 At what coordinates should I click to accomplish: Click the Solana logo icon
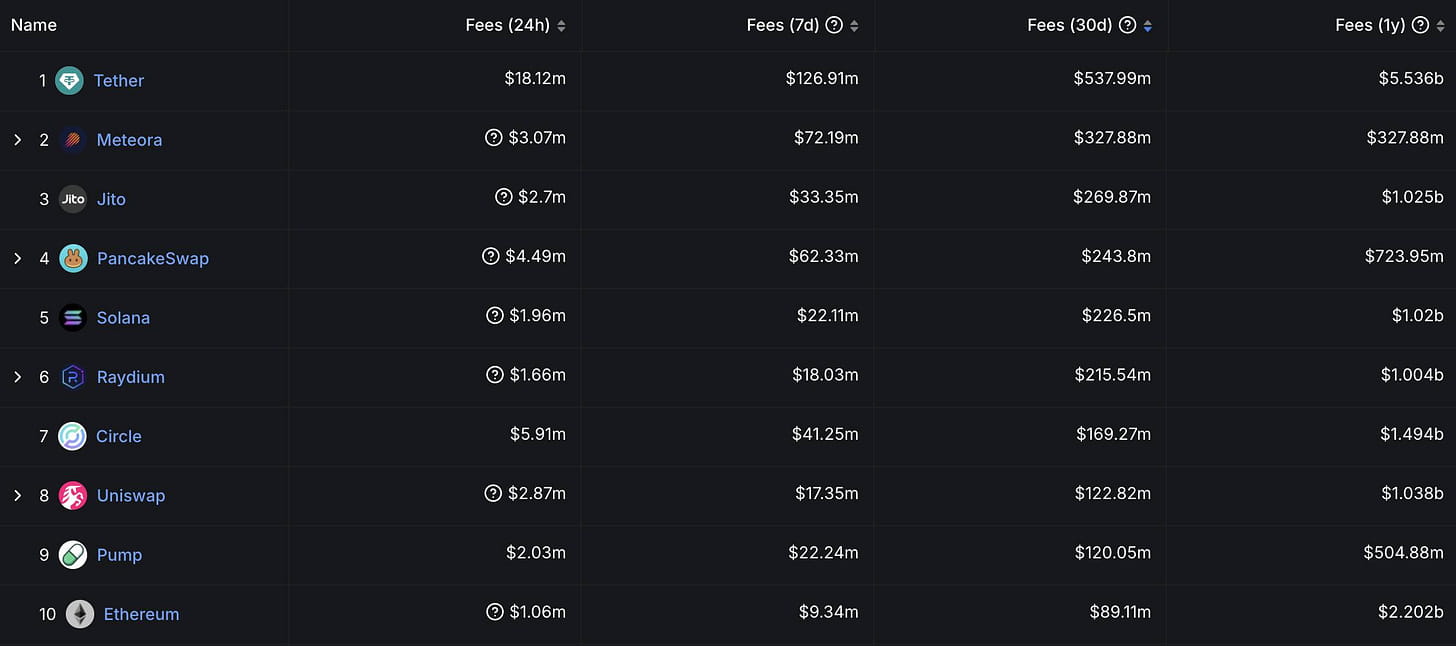pyautogui.click(x=73, y=318)
